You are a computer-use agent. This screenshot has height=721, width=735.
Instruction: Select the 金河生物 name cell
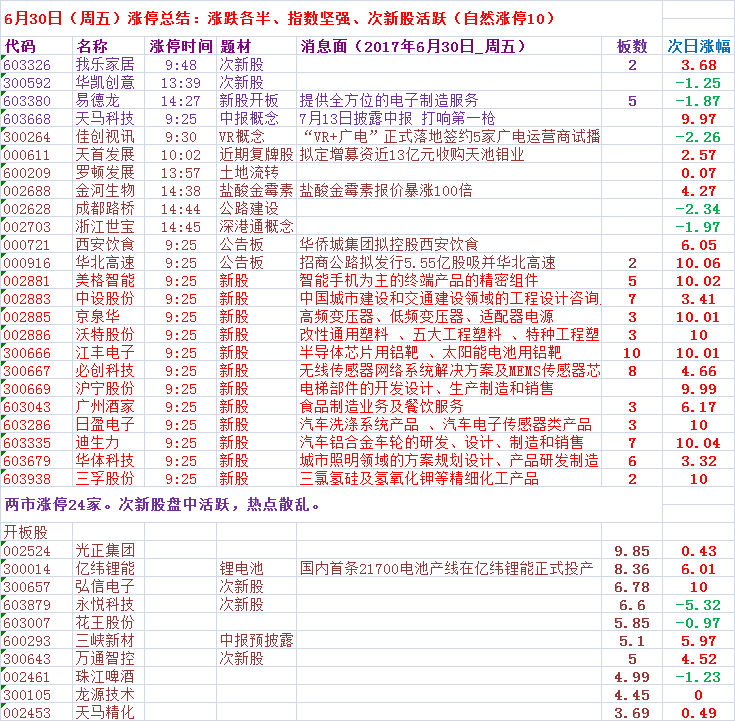pyautogui.click(x=108, y=190)
